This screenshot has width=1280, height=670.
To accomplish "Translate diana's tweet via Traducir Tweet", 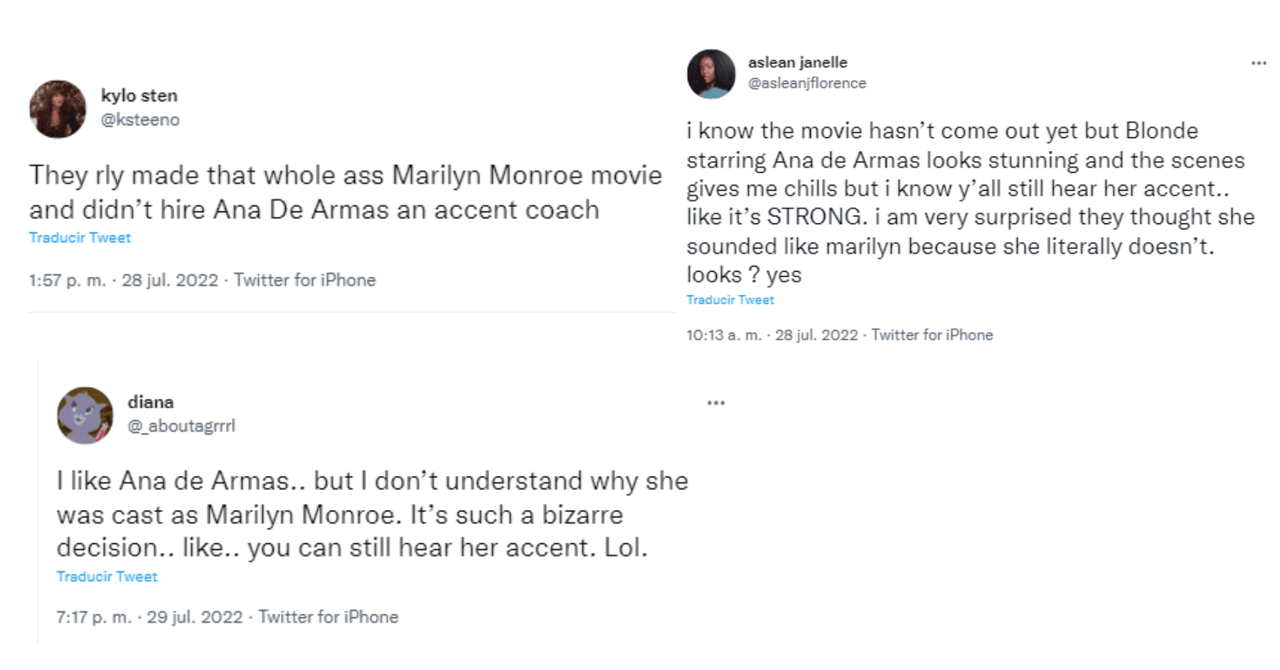I will pos(106,576).
